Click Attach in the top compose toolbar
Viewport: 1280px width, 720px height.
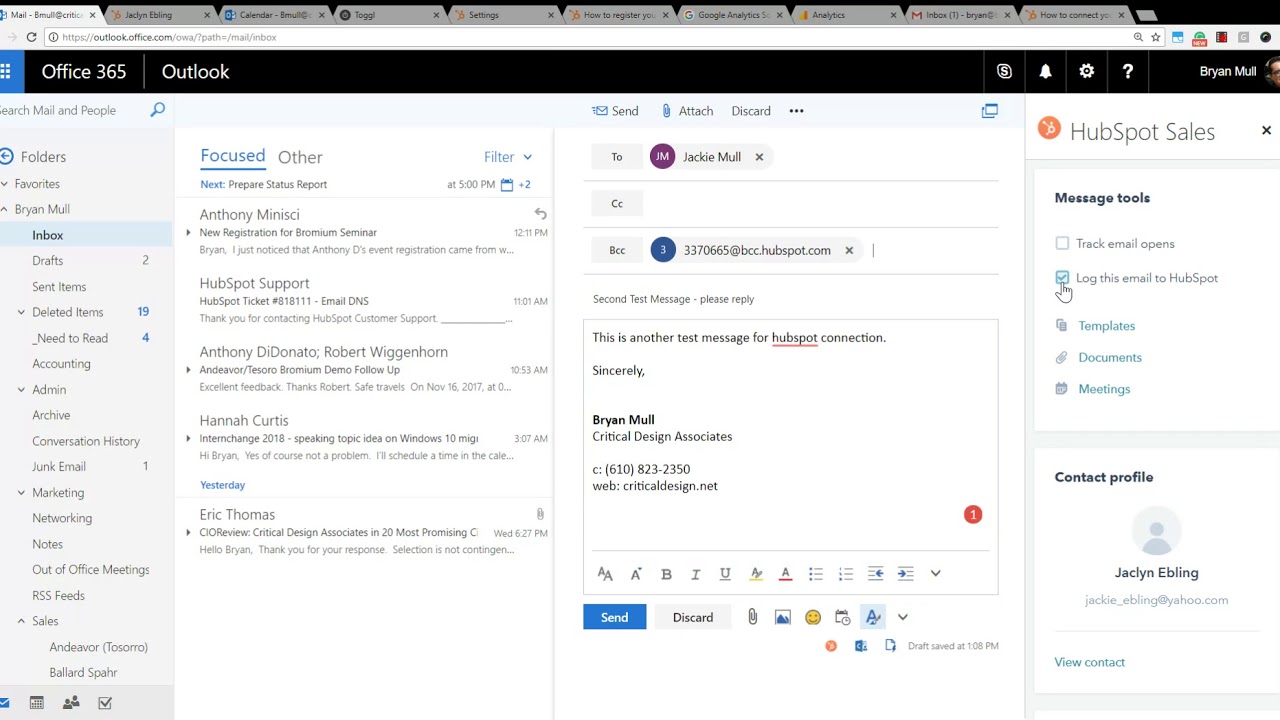click(x=687, y=111)
